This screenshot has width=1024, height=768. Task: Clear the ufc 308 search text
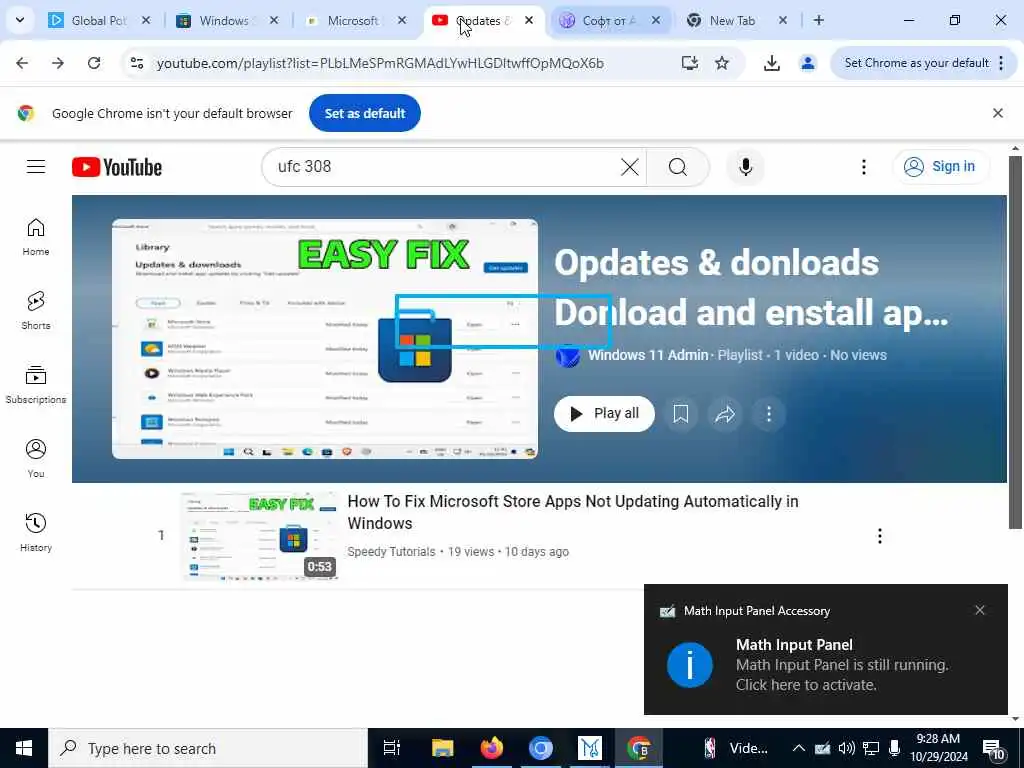[630, 167]
